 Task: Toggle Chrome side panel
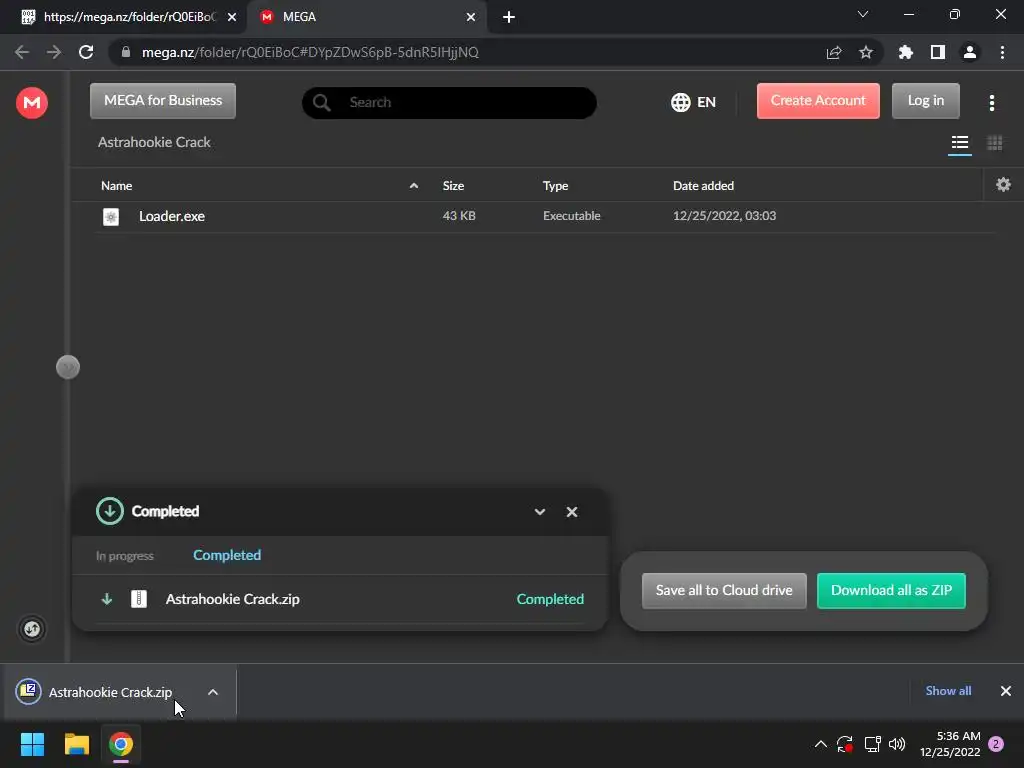click(938, 52)
